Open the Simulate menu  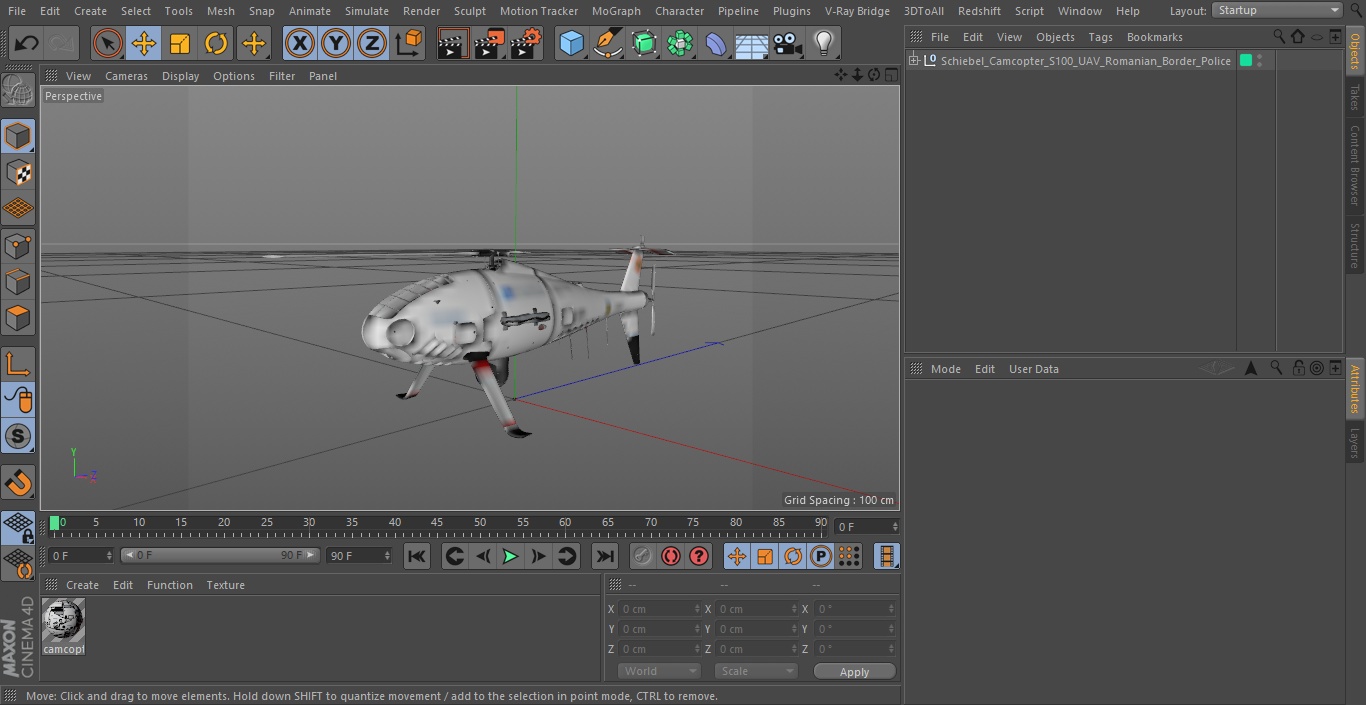(x=367, y=11)
